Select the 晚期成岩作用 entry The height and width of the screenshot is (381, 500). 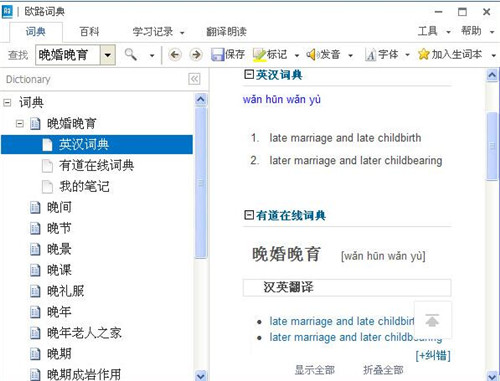tap(84, 374)
